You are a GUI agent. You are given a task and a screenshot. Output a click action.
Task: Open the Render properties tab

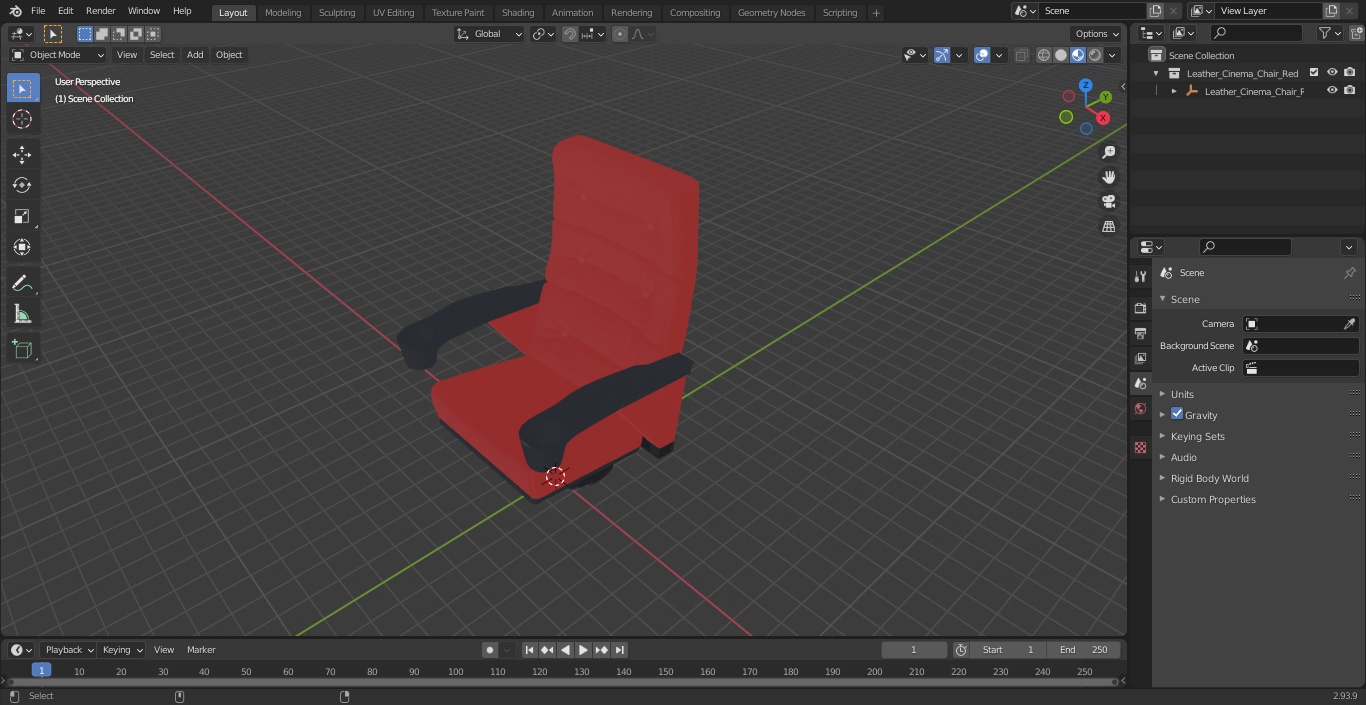1140,308
